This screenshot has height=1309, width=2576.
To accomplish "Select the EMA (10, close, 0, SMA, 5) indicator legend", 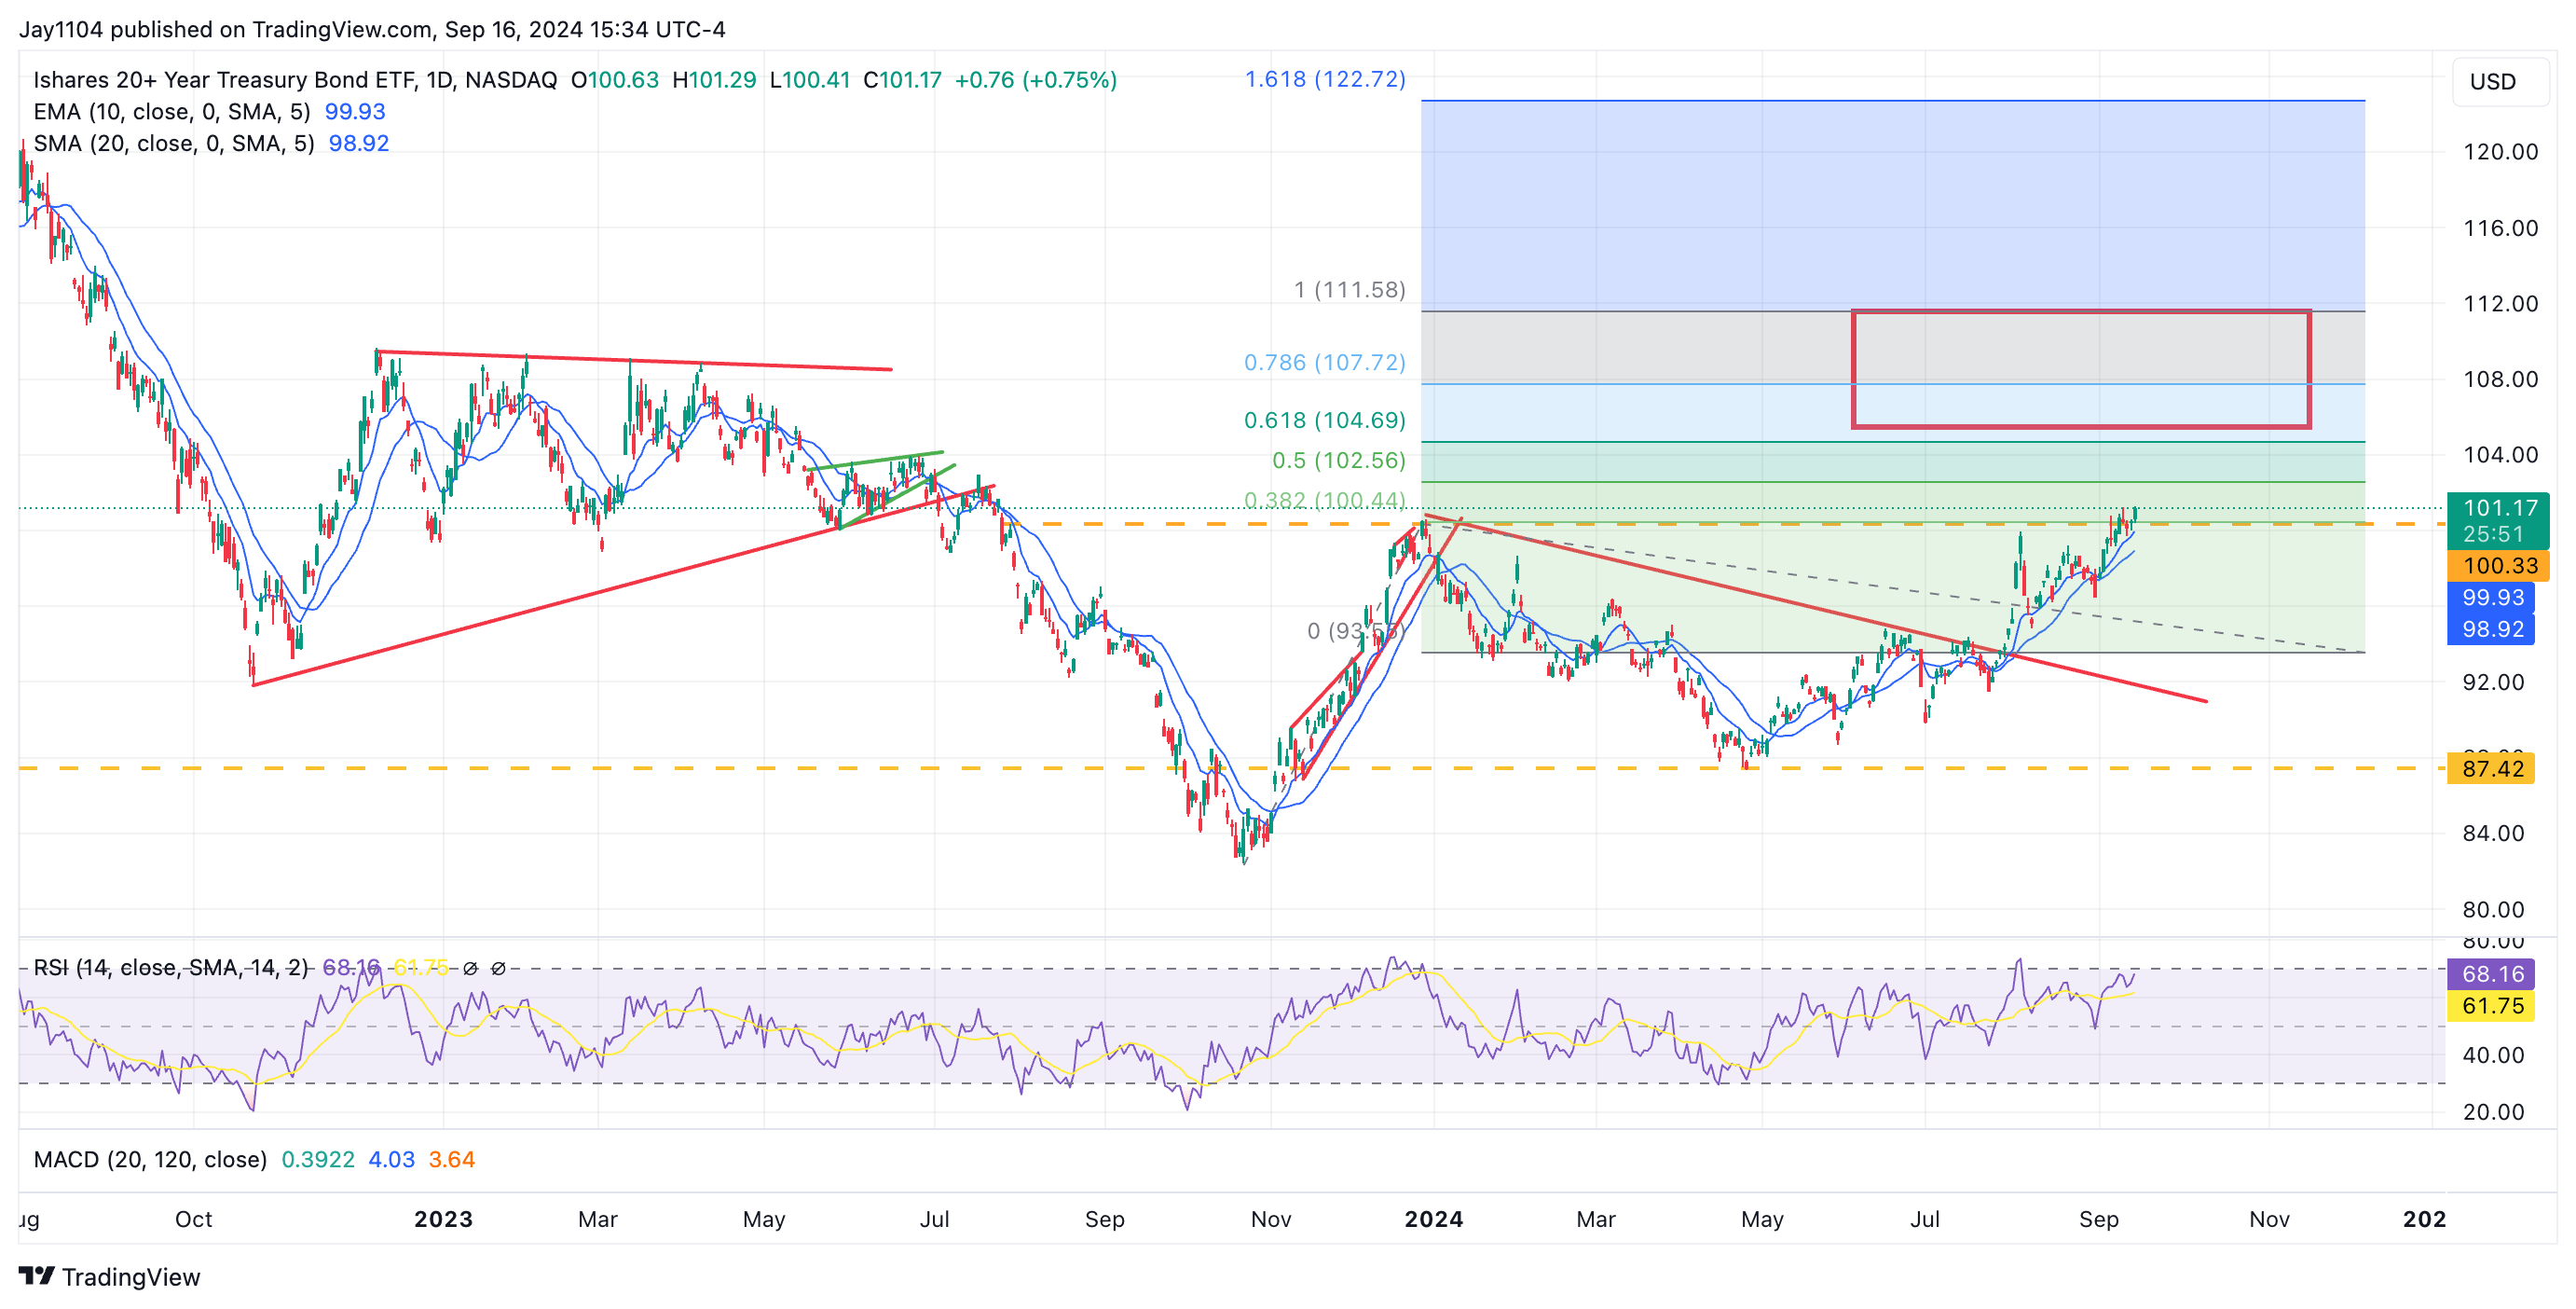I will click(172, 112).
